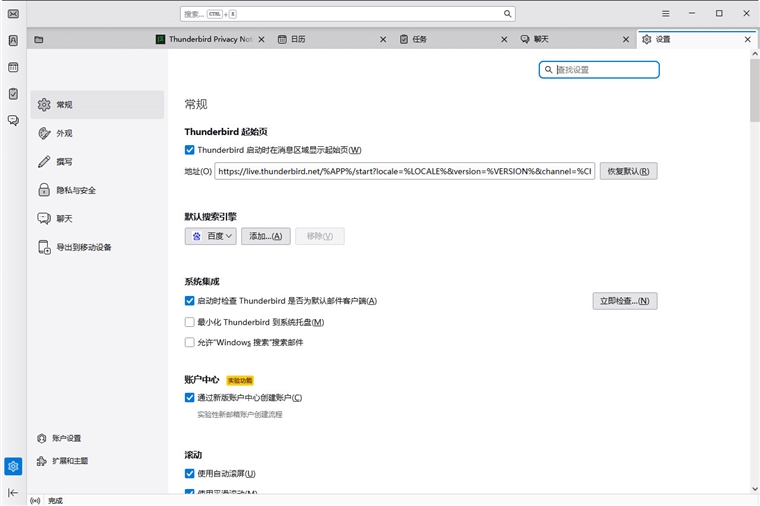Open the Address Book space icon
The image size is (760, 506).
[x=13, y=40]
